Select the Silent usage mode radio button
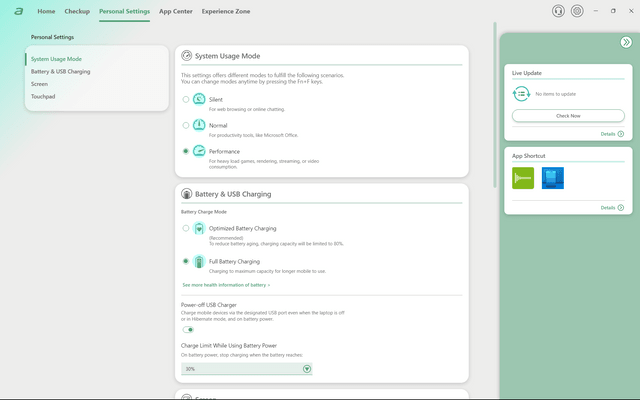 (x=186, y=99)
